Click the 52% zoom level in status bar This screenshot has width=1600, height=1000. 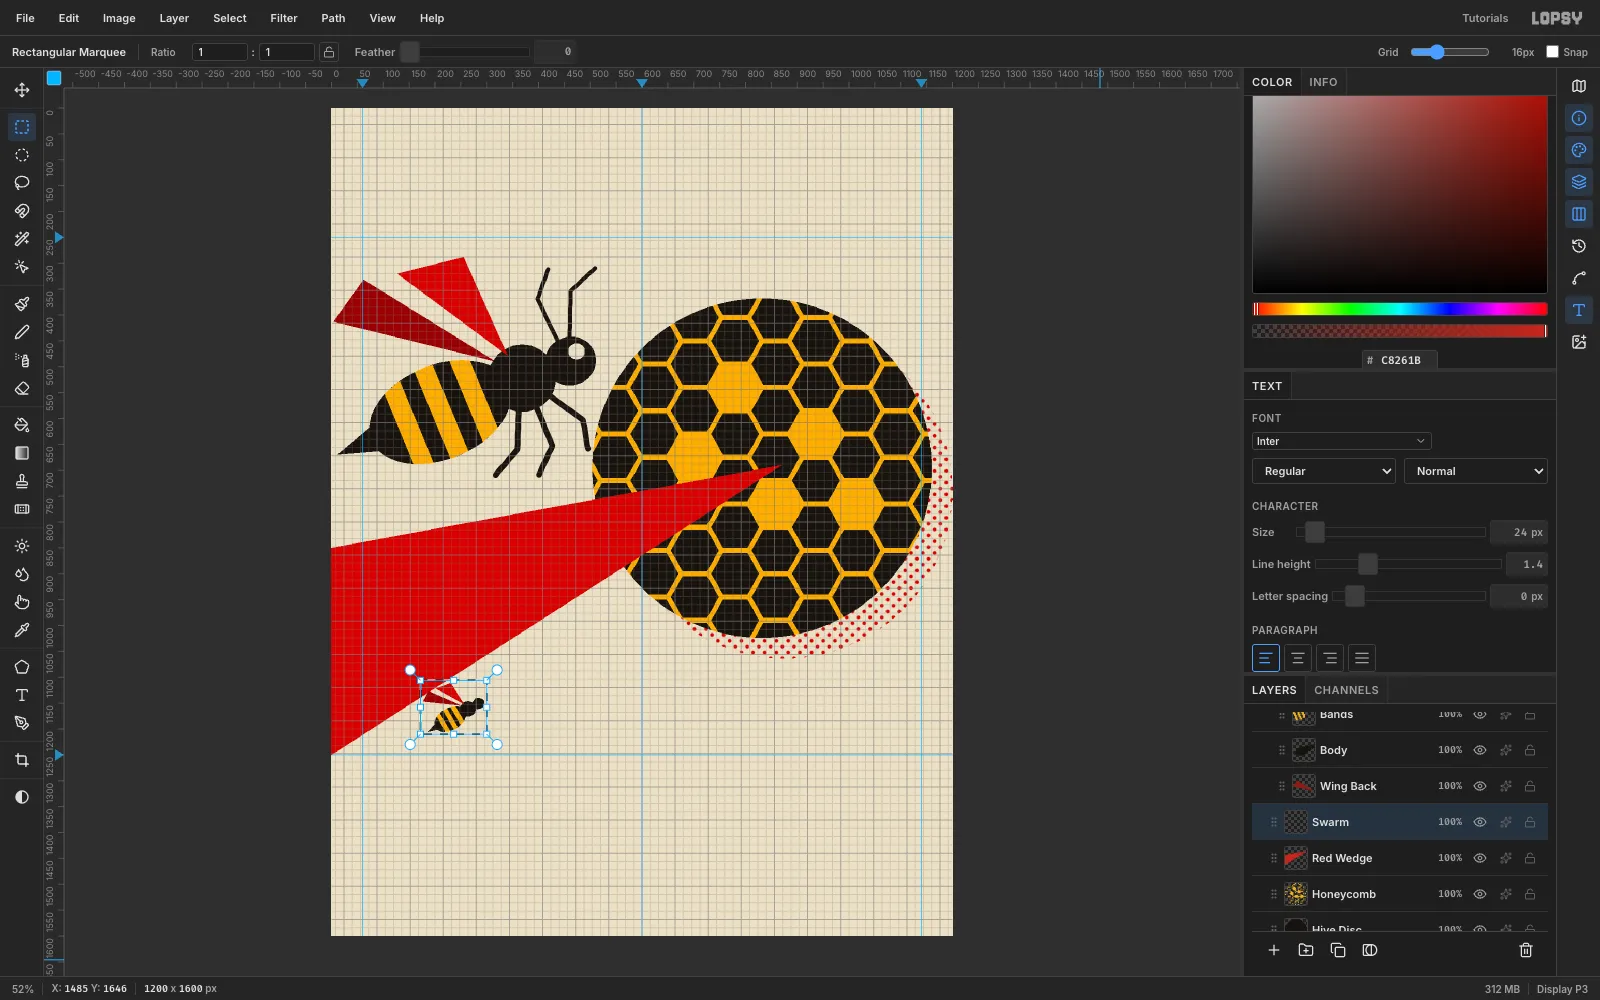pos(23,989)
